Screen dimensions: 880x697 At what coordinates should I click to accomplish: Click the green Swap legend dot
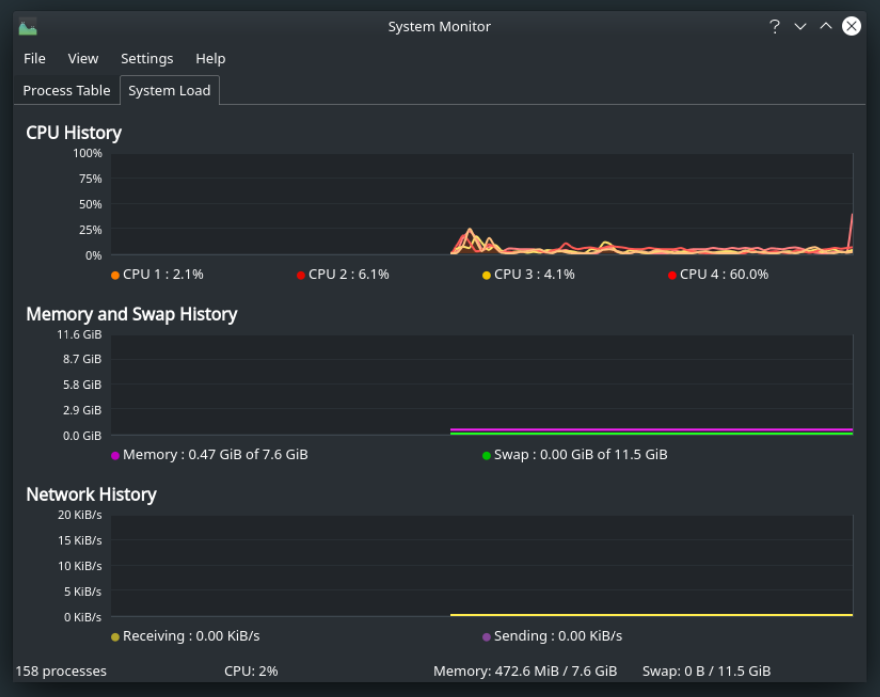tap(487, 455)
